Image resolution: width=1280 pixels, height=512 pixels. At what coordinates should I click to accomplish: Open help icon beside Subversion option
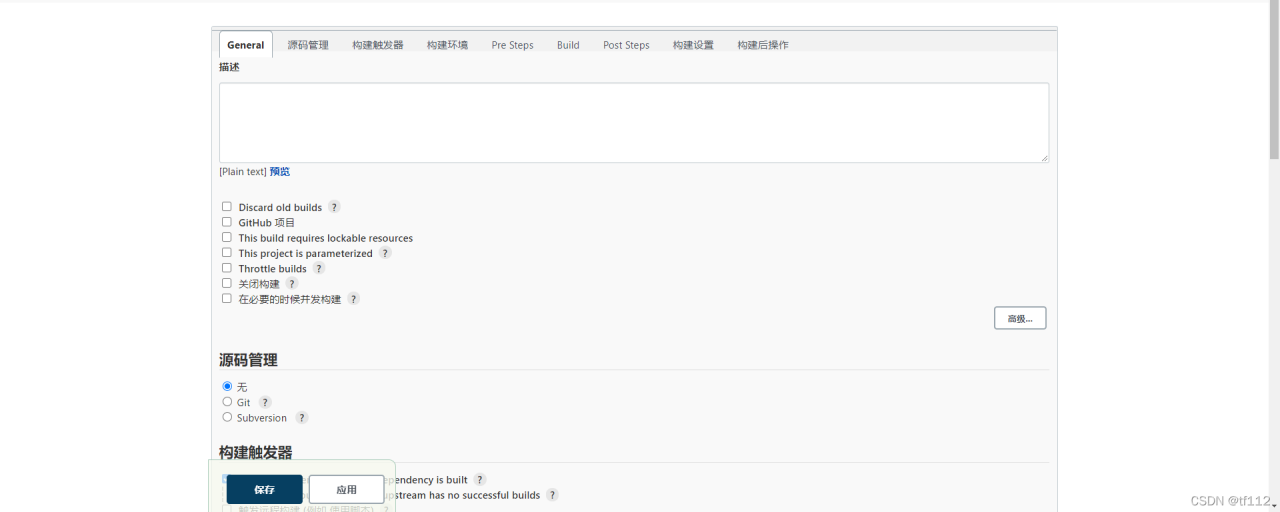(302, 417)
